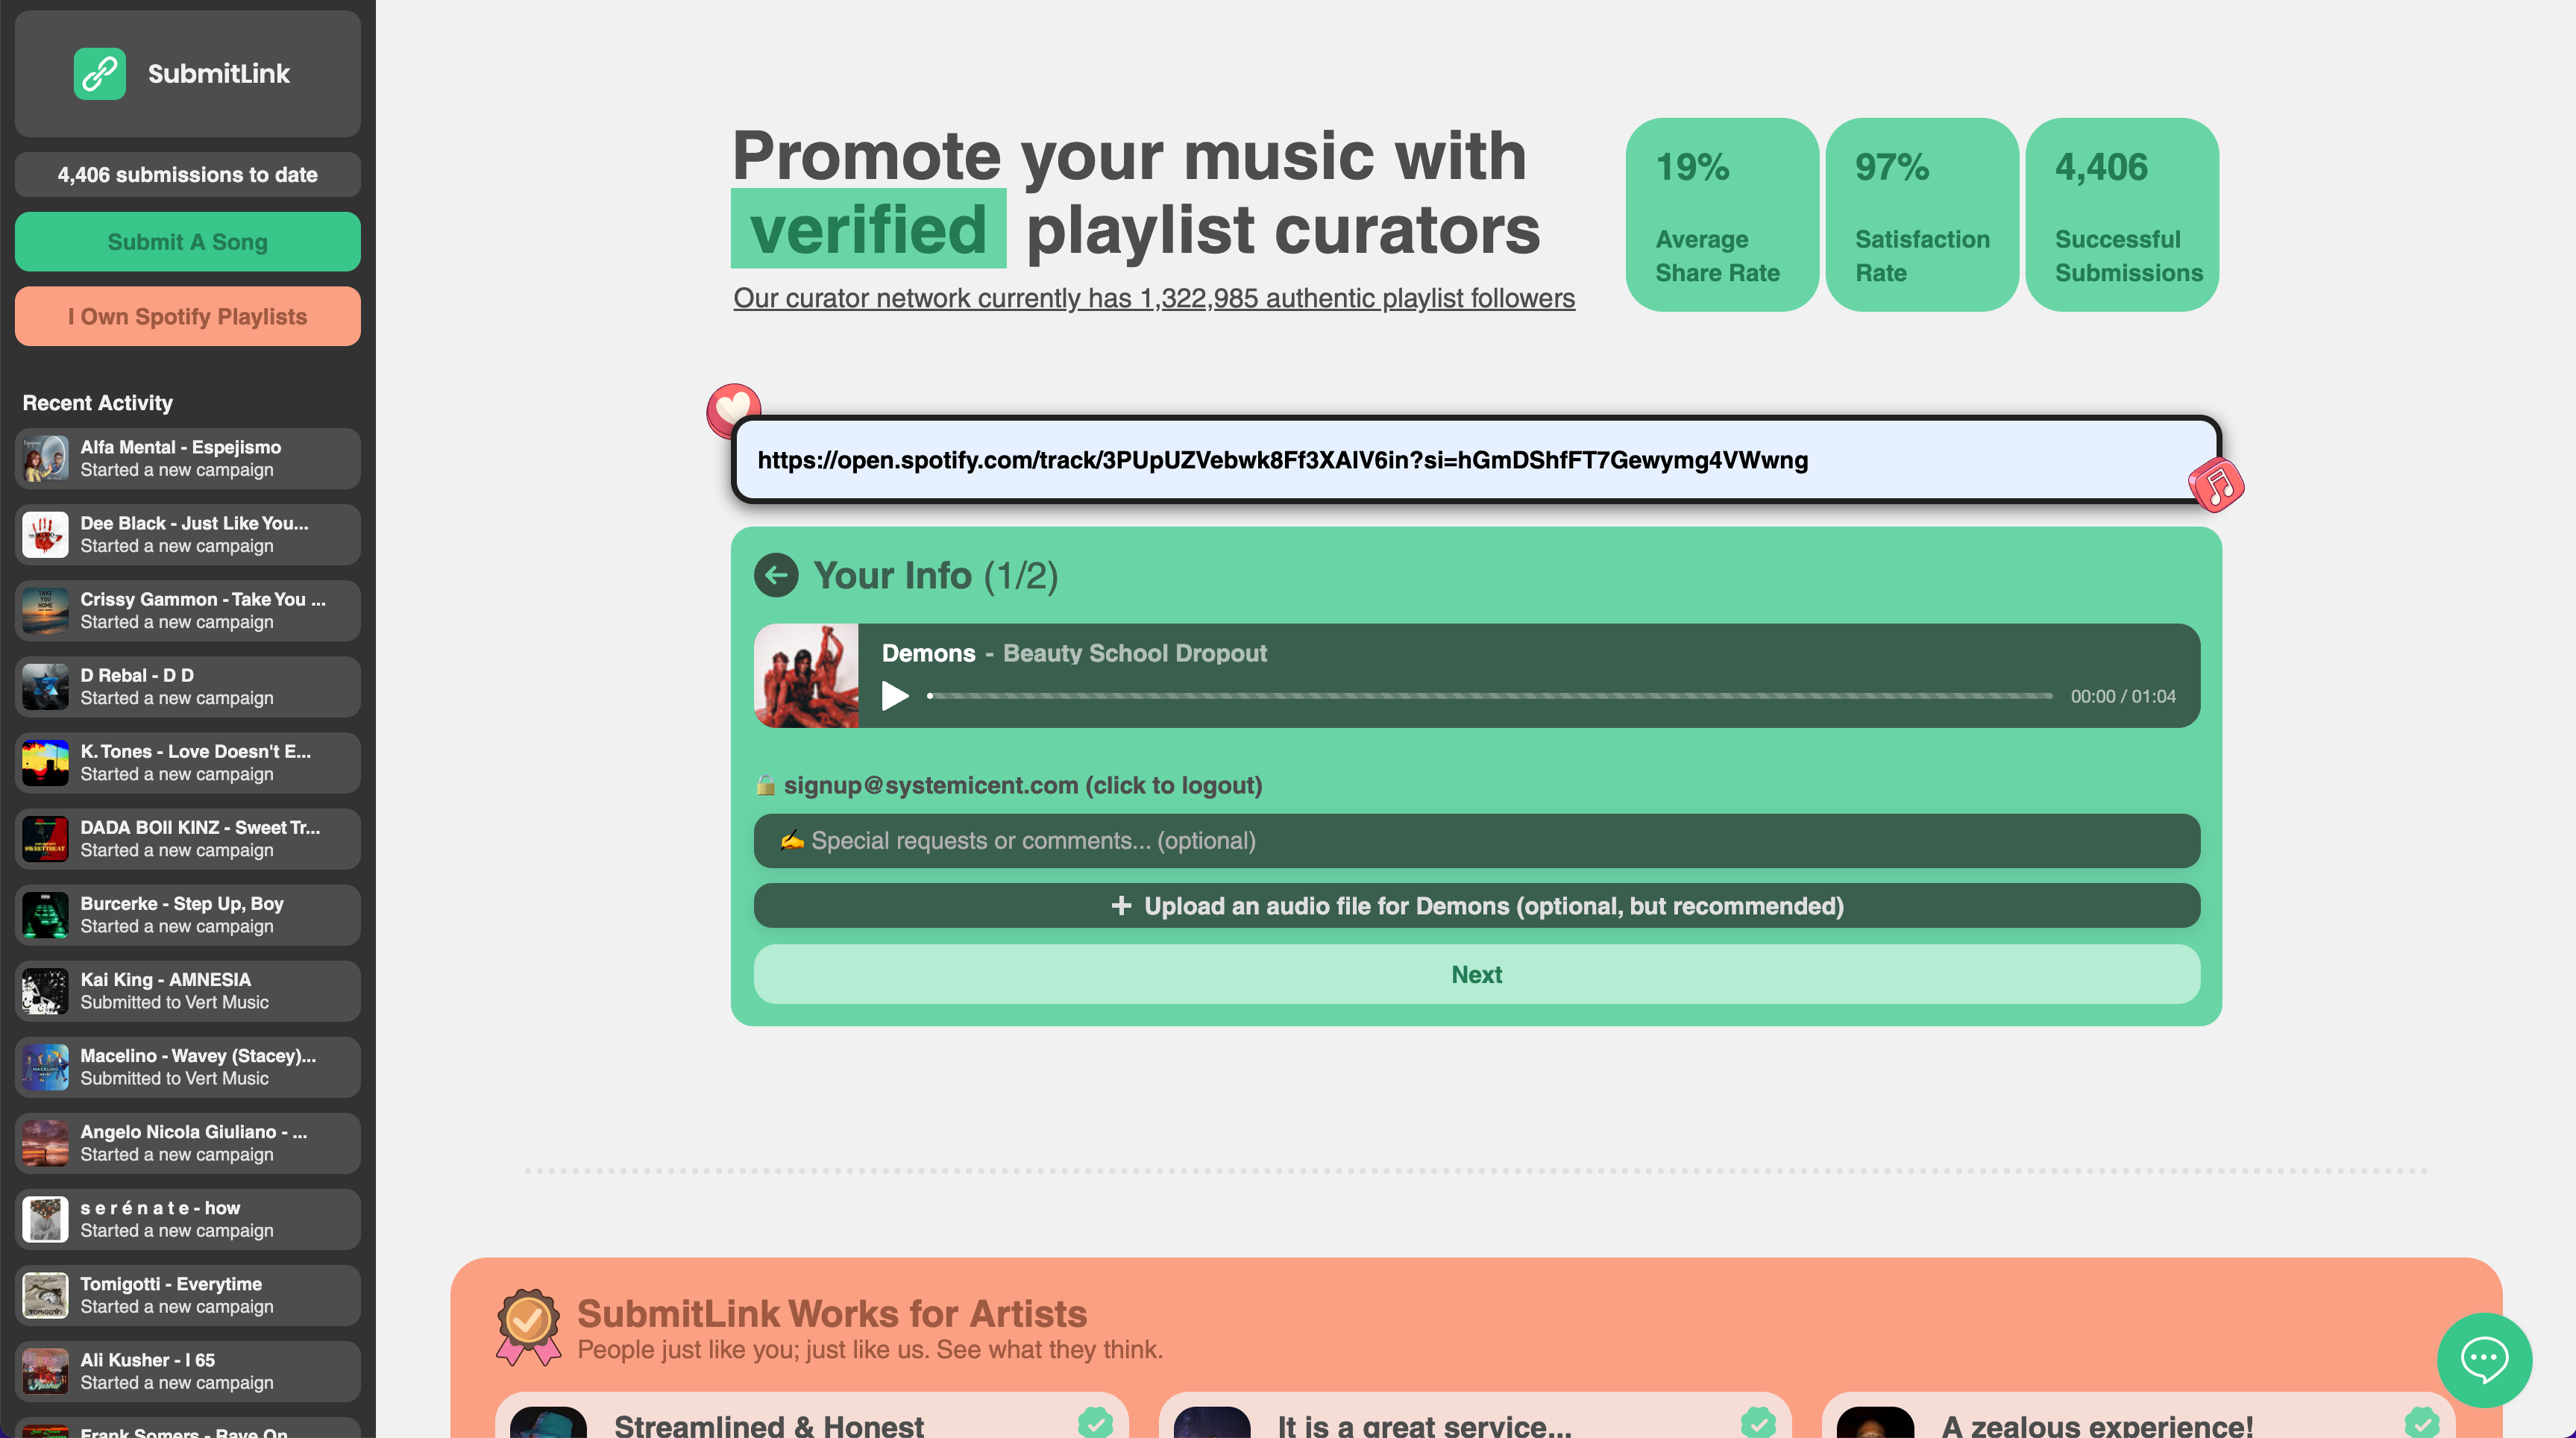This screenshot has height=1438, width=2576.
Task: Click the special requests comments field
Action: click(1476, 841)
